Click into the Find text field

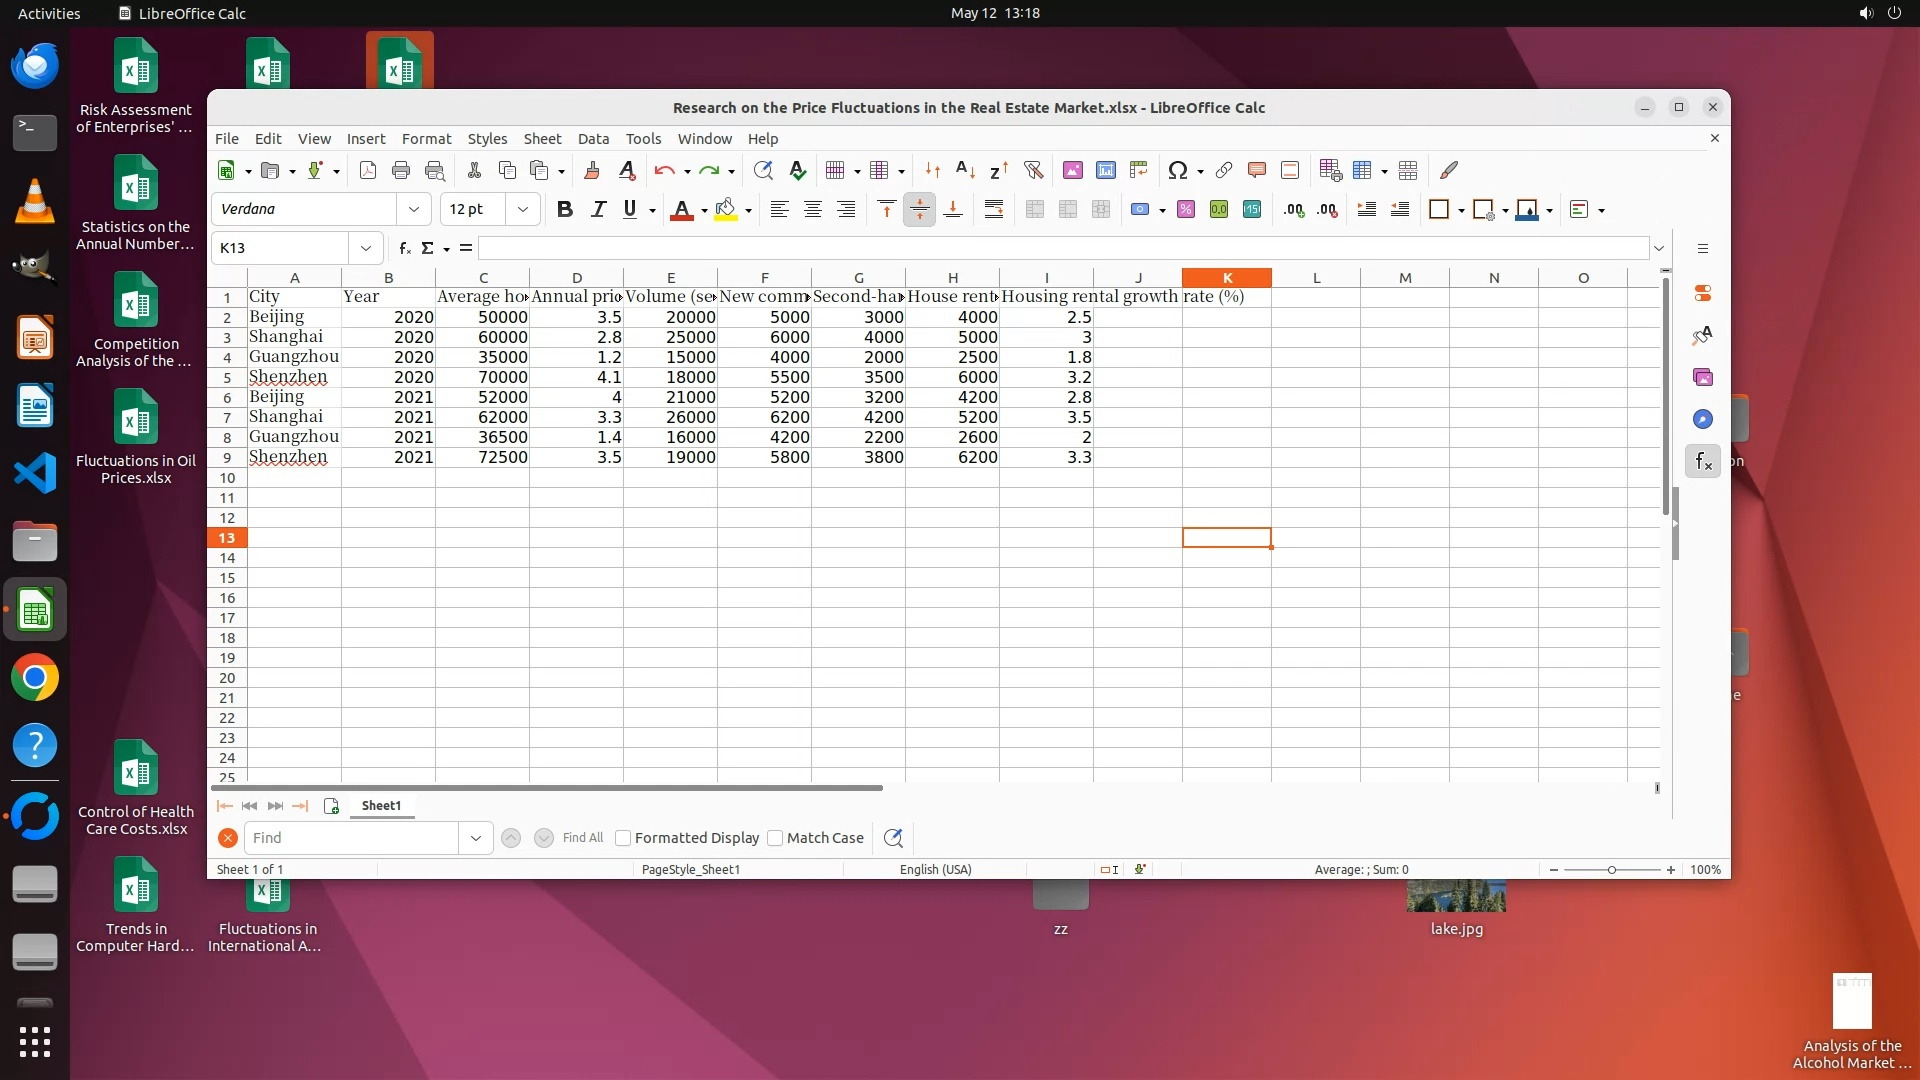click(x=352, y=838)
